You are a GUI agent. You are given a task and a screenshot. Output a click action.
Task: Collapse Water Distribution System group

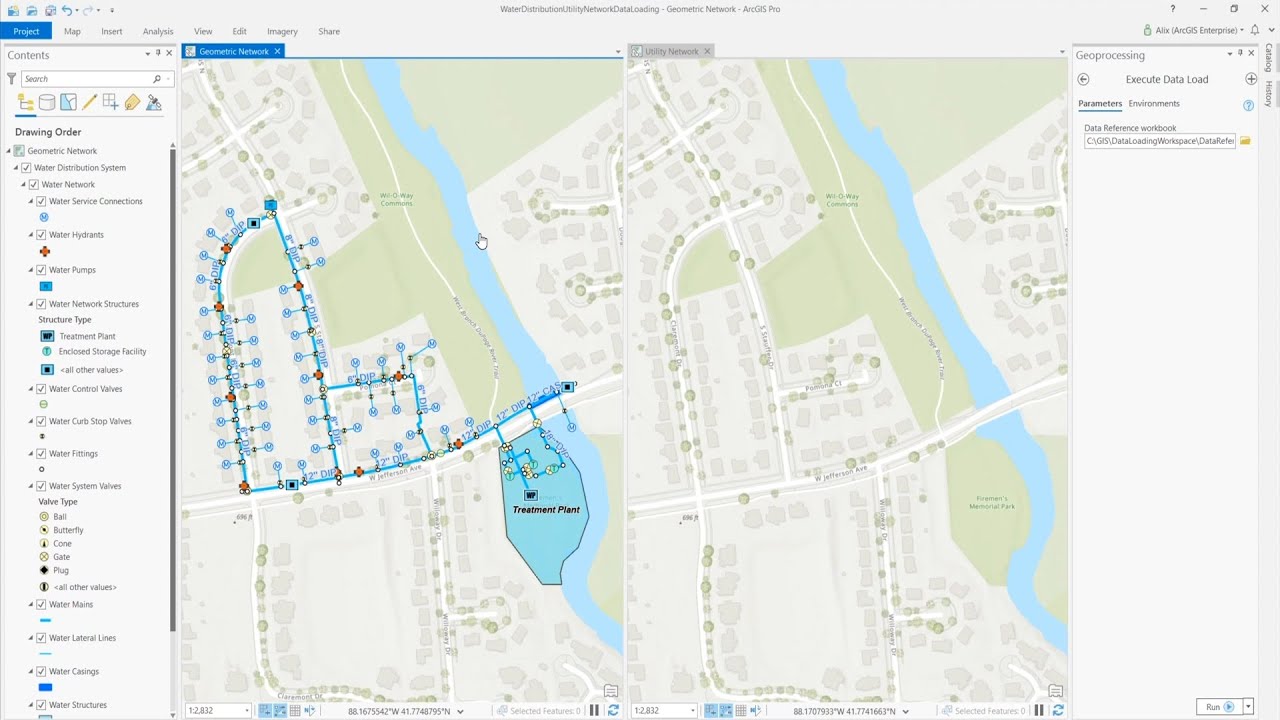point(16,168)
